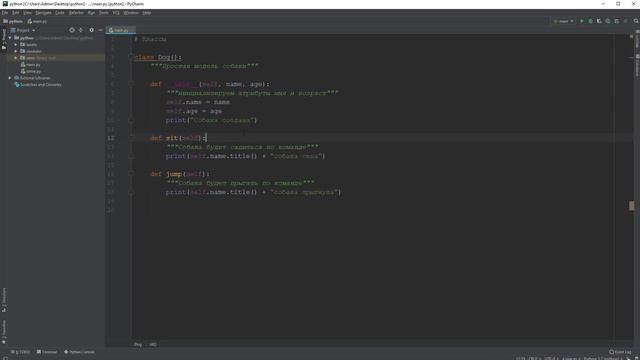Fold the sit method in gutter

(131, 138)
